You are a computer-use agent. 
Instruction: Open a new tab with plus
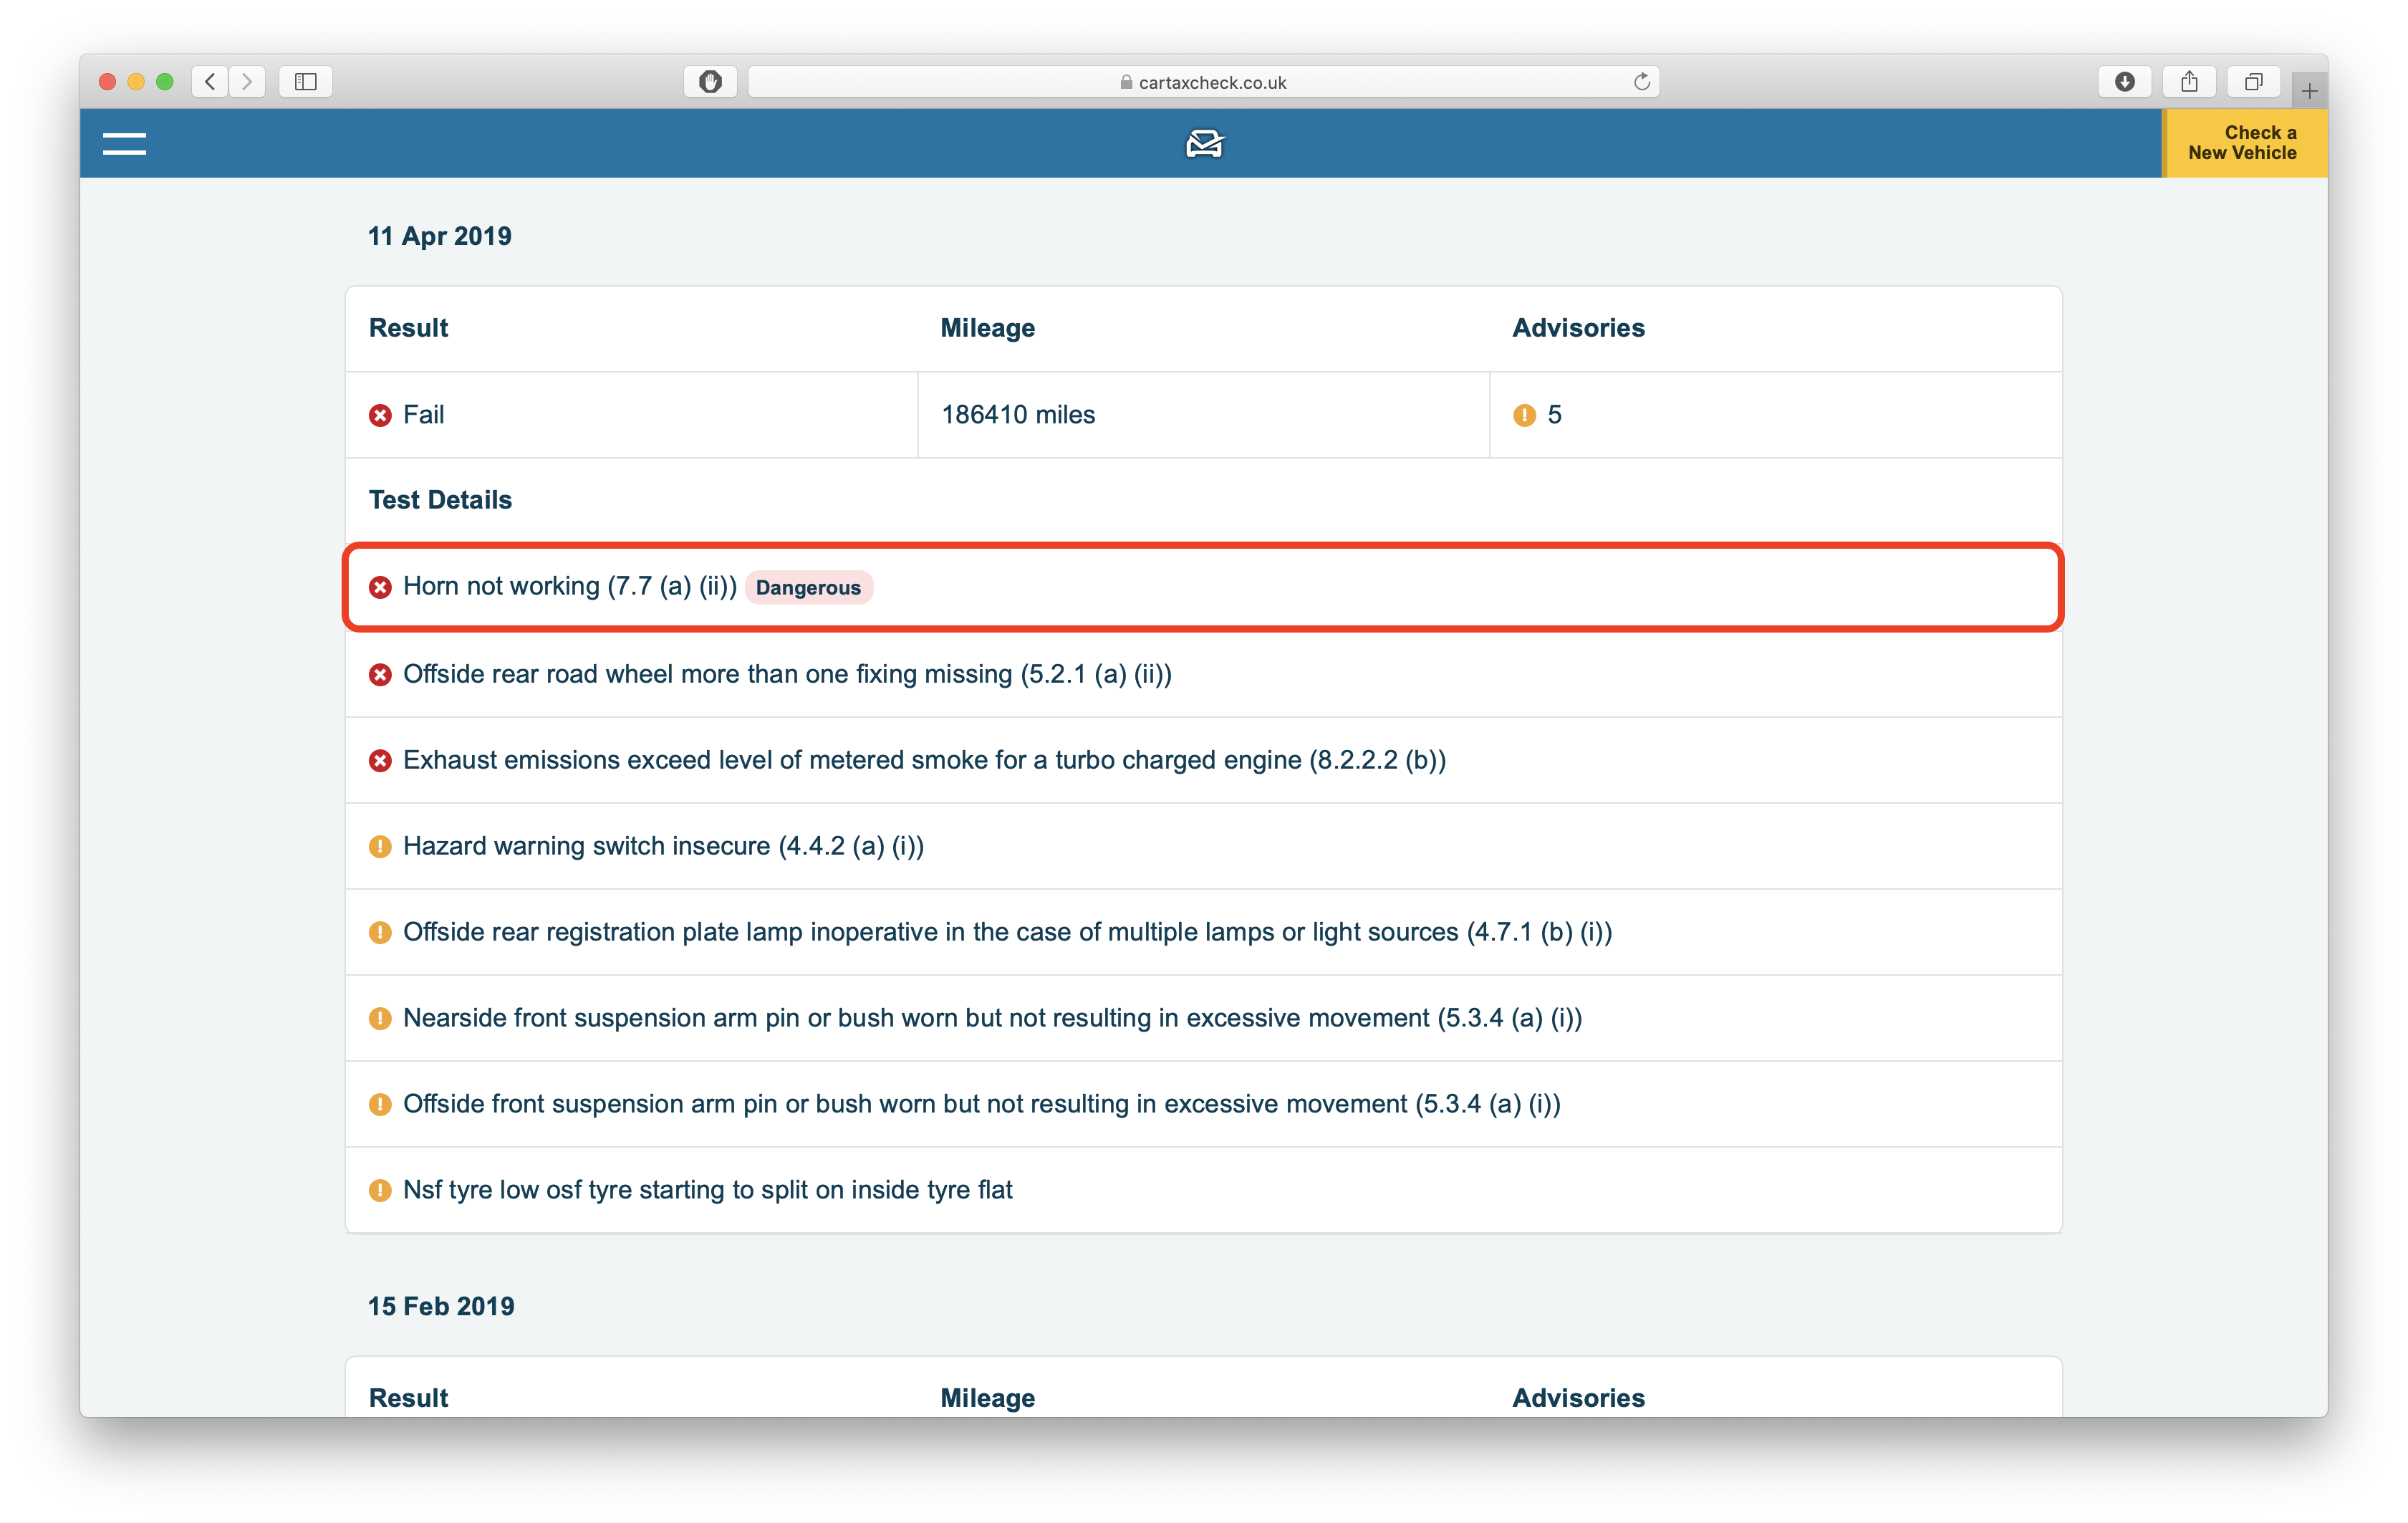[x=2309, y=91]
